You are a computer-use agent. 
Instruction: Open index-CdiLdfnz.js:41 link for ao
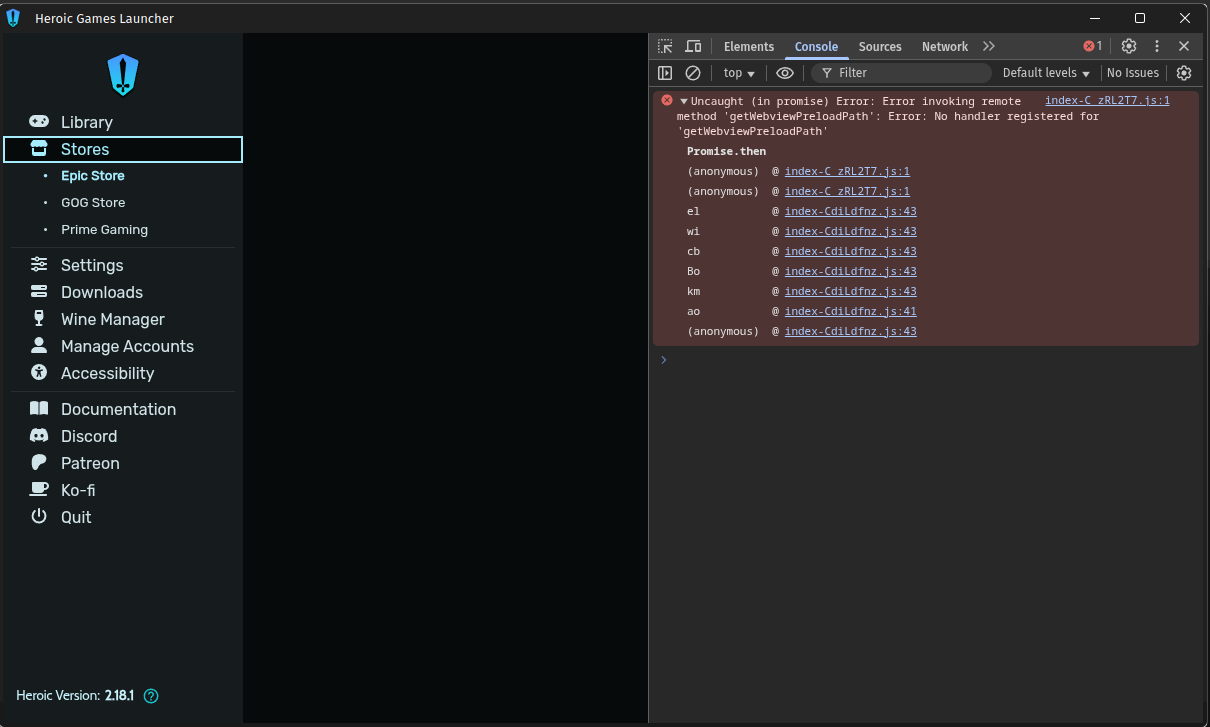pyautogui.click(x=850, y=311)
